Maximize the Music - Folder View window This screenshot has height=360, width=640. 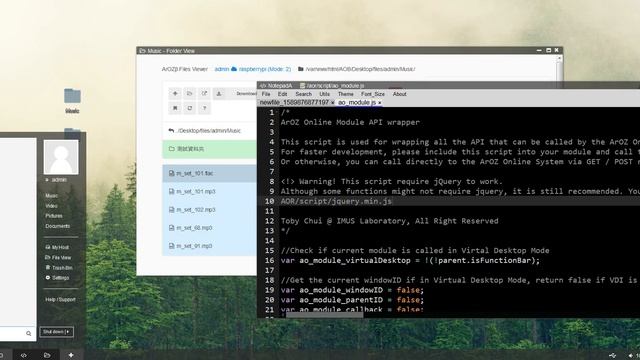click(549, 50)
